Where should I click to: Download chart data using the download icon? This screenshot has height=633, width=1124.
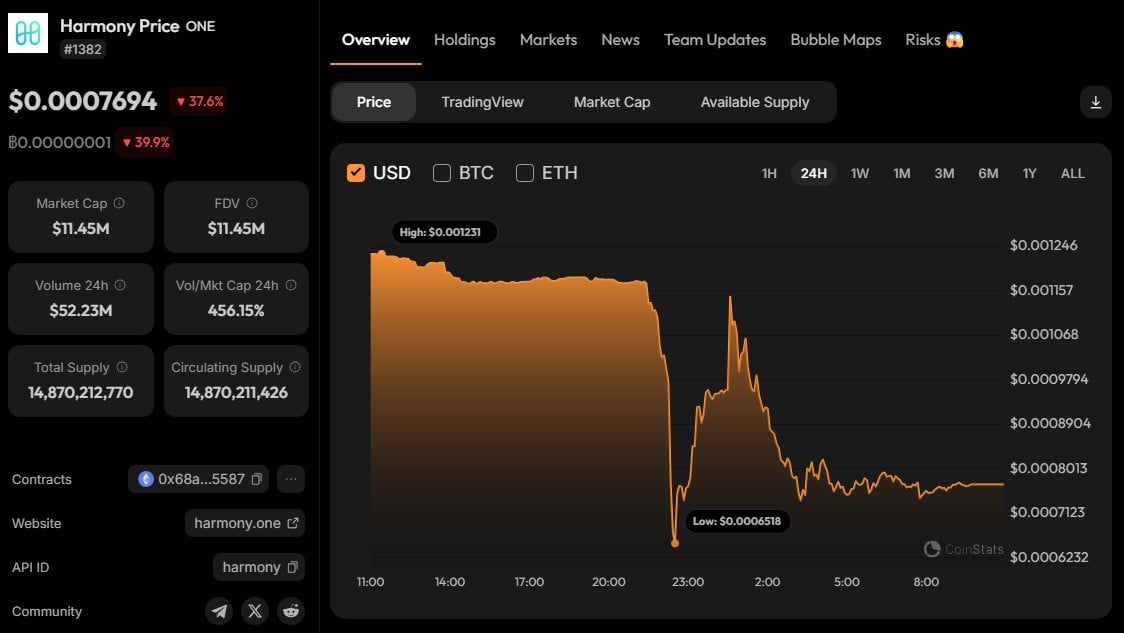1095,103
